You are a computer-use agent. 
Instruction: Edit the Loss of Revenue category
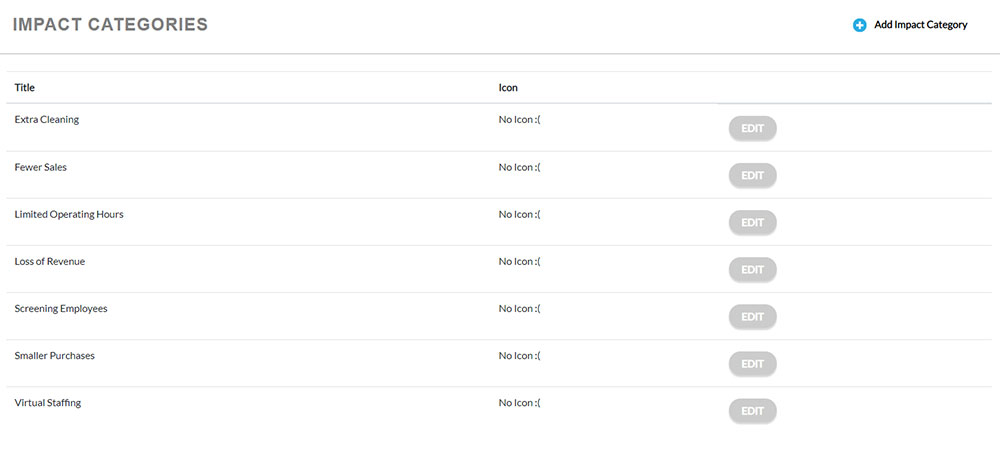coord(752,269)
